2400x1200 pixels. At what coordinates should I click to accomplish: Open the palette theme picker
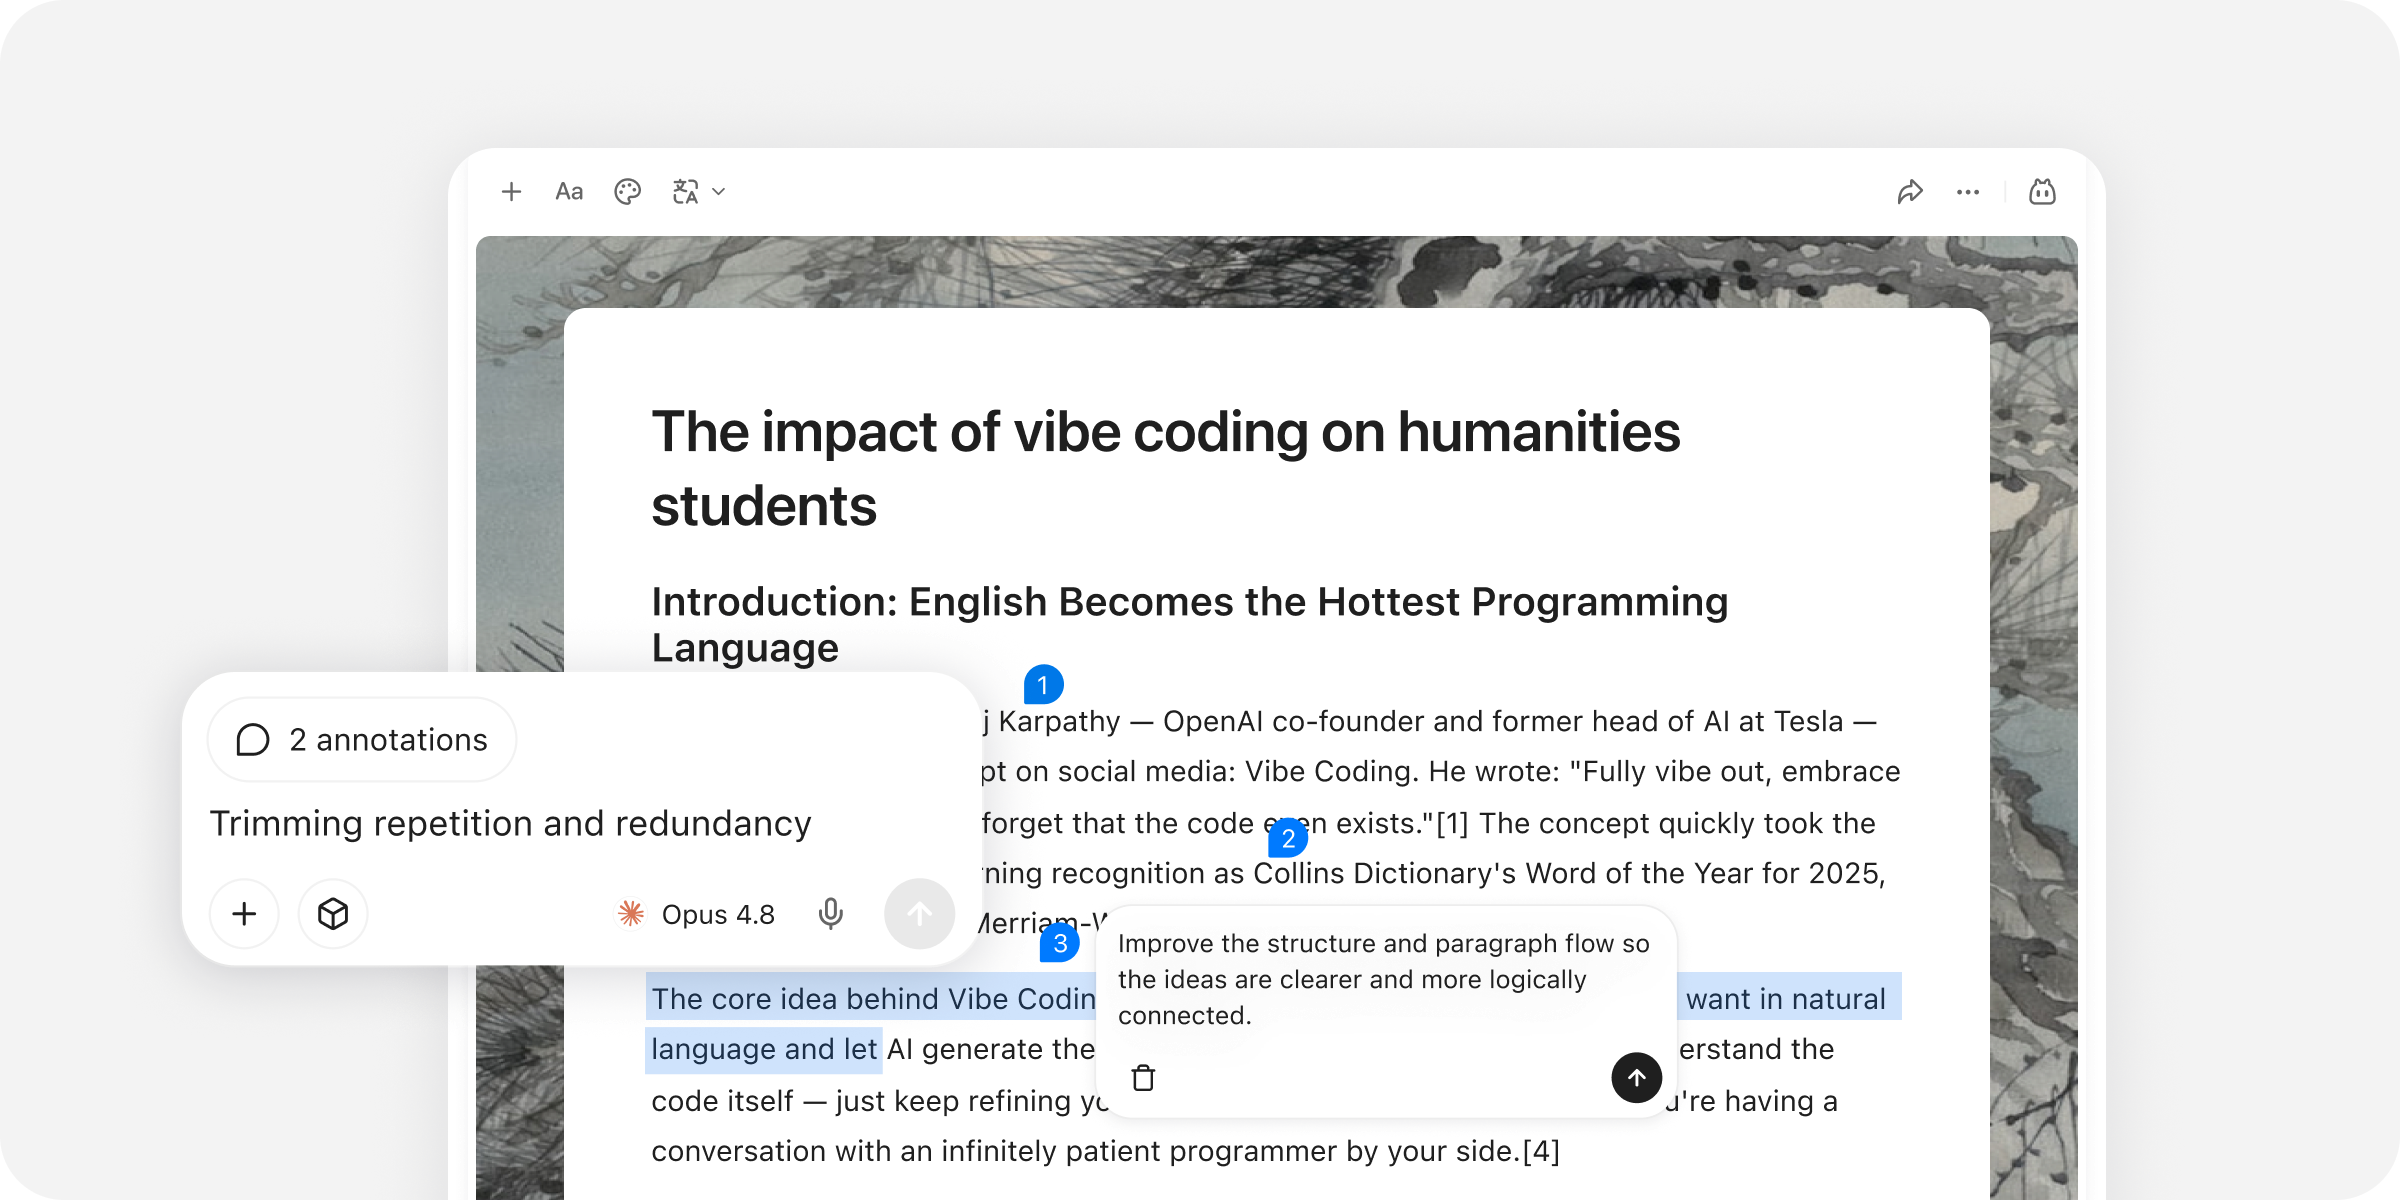(627, 191)
